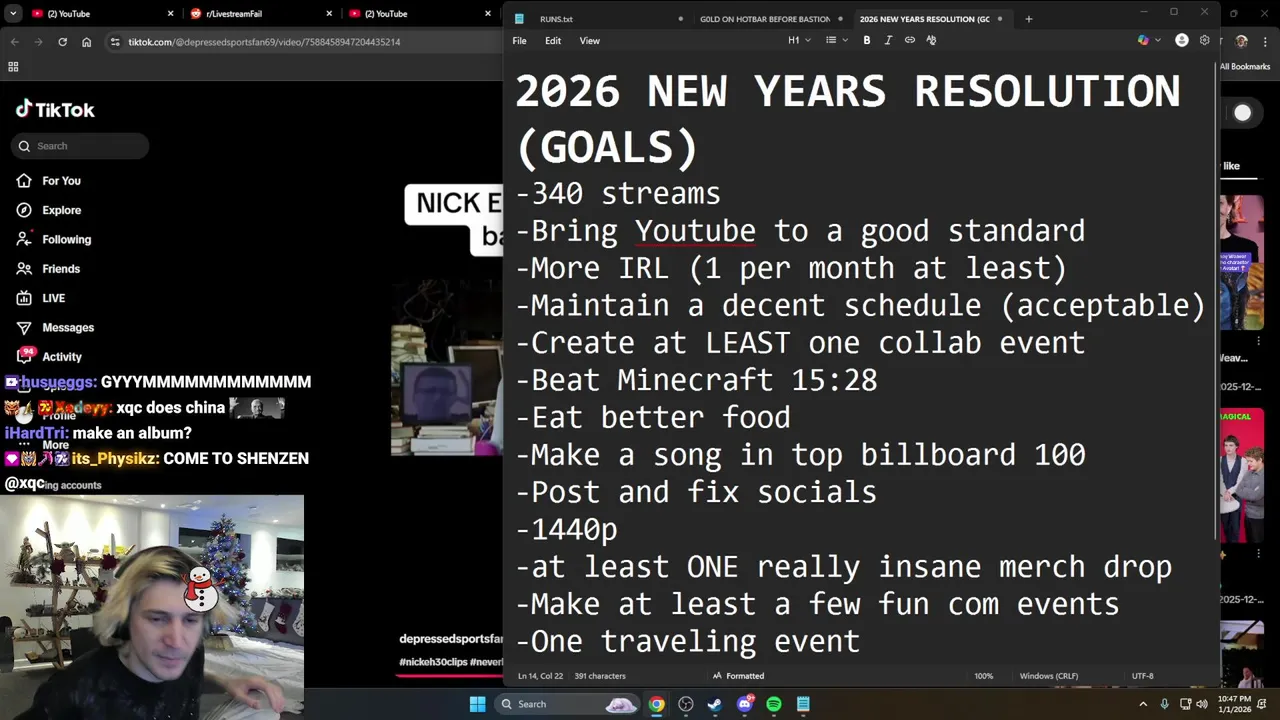Screen dimensions: 1280x720
Task: Open the Notepad View menu
Action: pos(590,41)
